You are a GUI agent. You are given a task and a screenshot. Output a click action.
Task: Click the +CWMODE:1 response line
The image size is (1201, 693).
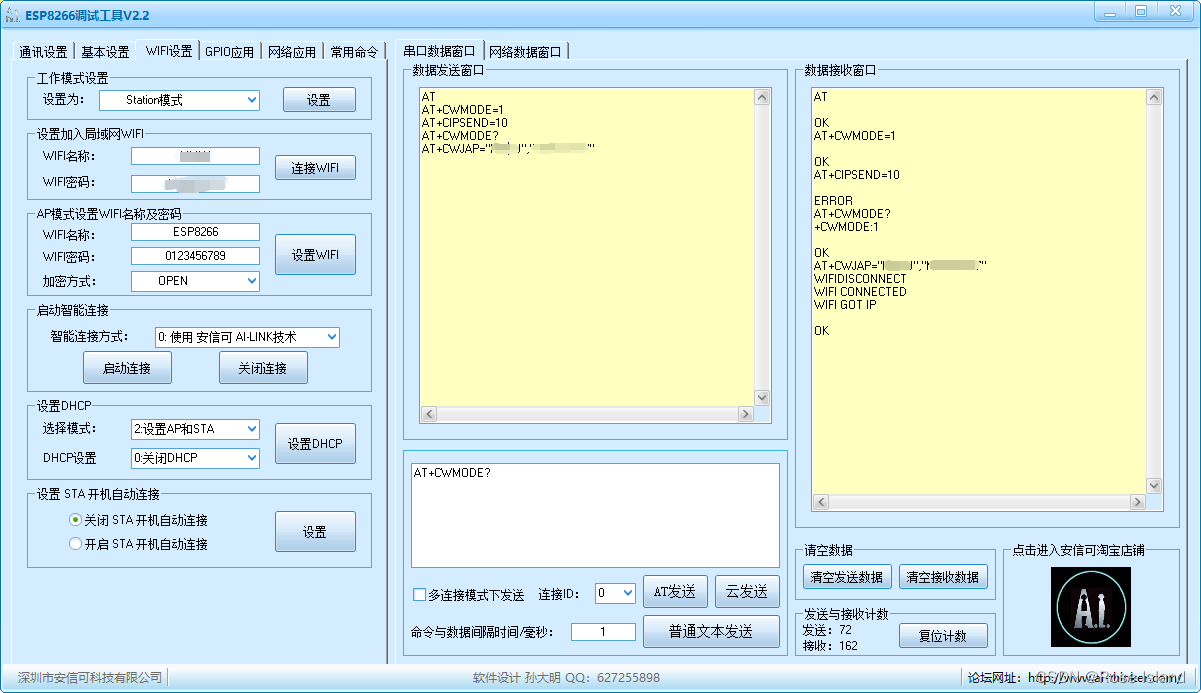846,227
